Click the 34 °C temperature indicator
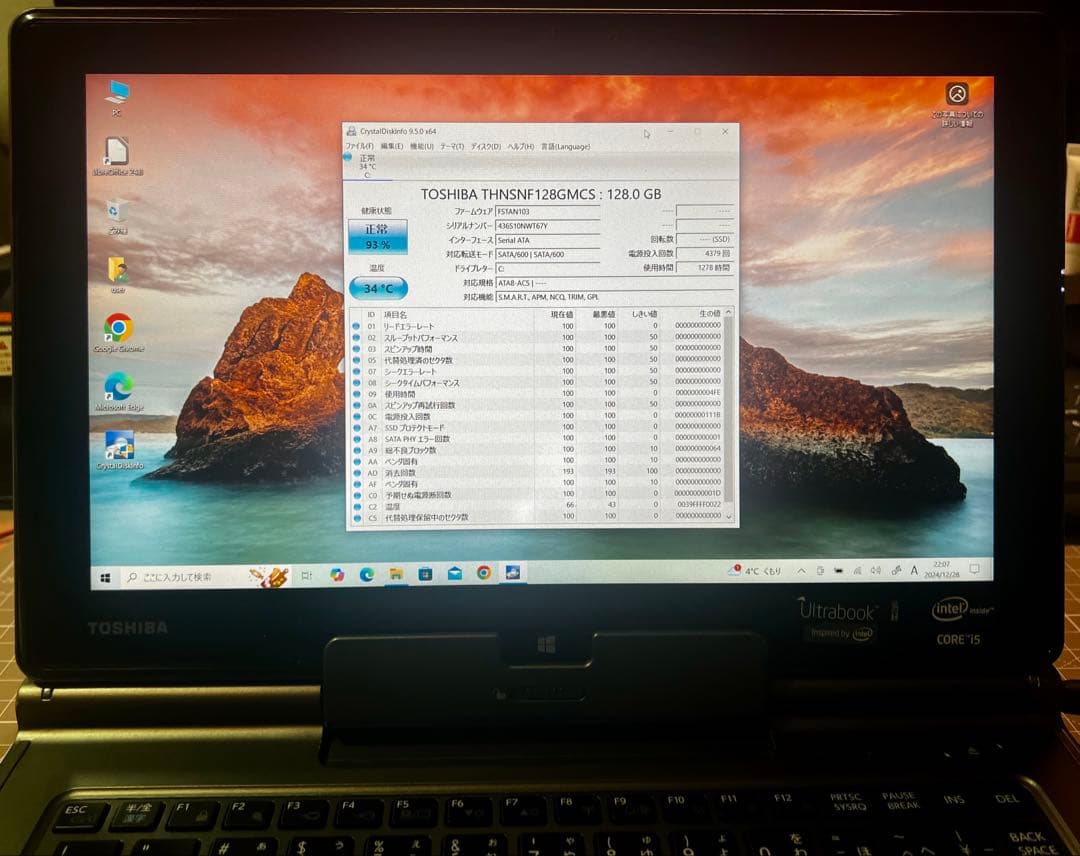The width and height of the screenshot is (1080, 856). click(x=380, y=288)
